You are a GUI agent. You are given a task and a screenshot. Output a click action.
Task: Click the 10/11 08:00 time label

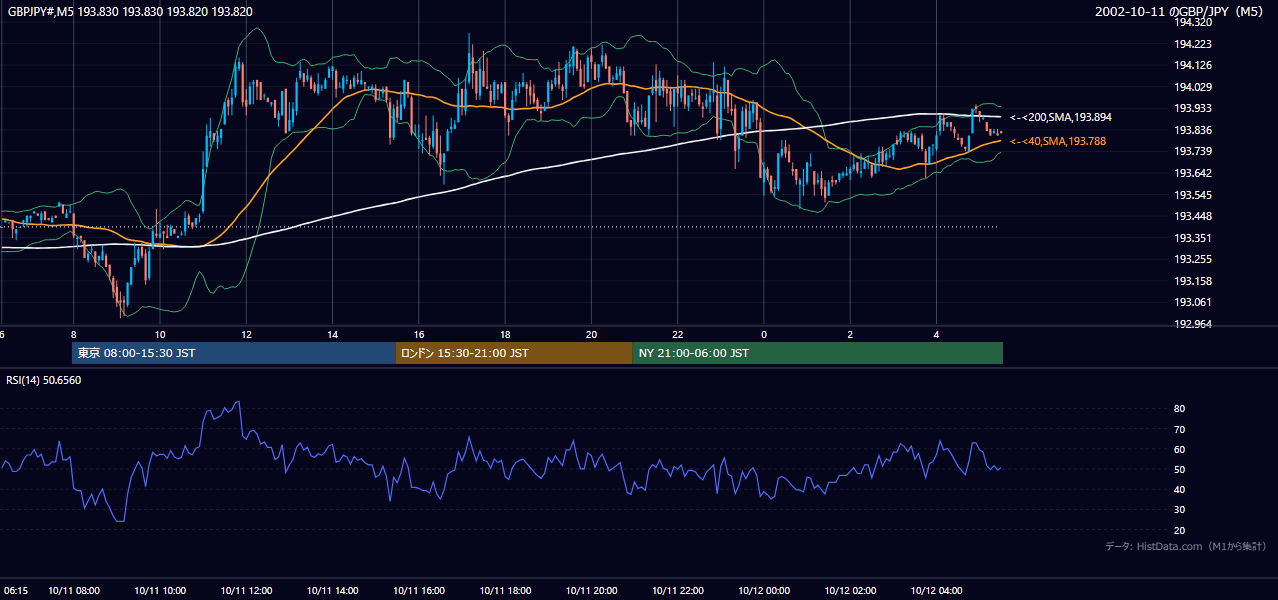tap(73, 591)
